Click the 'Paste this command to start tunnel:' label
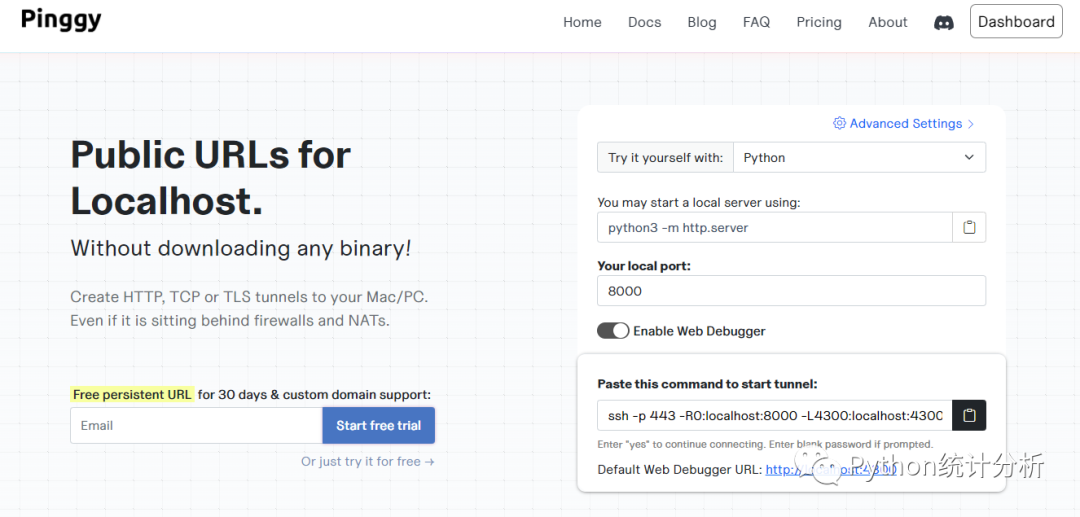Viewport: 1080px width, 517px height. [x=707, y=384]
